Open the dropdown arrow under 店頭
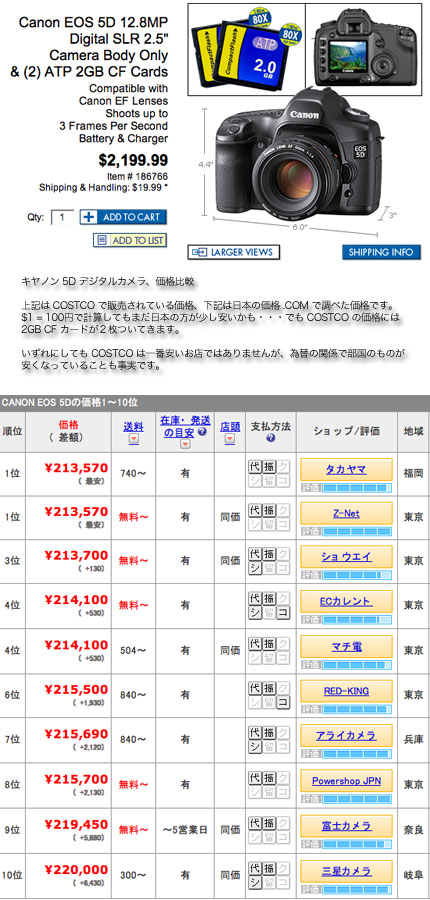Viewport: 430px width, 900px height. pyautogui.click(x=230, y=439)
